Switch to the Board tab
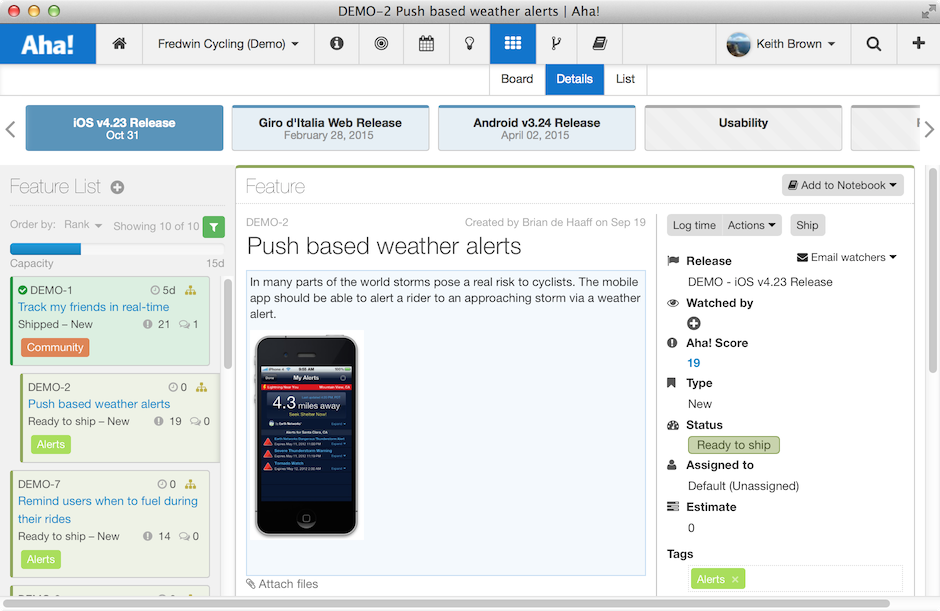Viewport: 940px width, 611px height. click(x=517, y=79)
